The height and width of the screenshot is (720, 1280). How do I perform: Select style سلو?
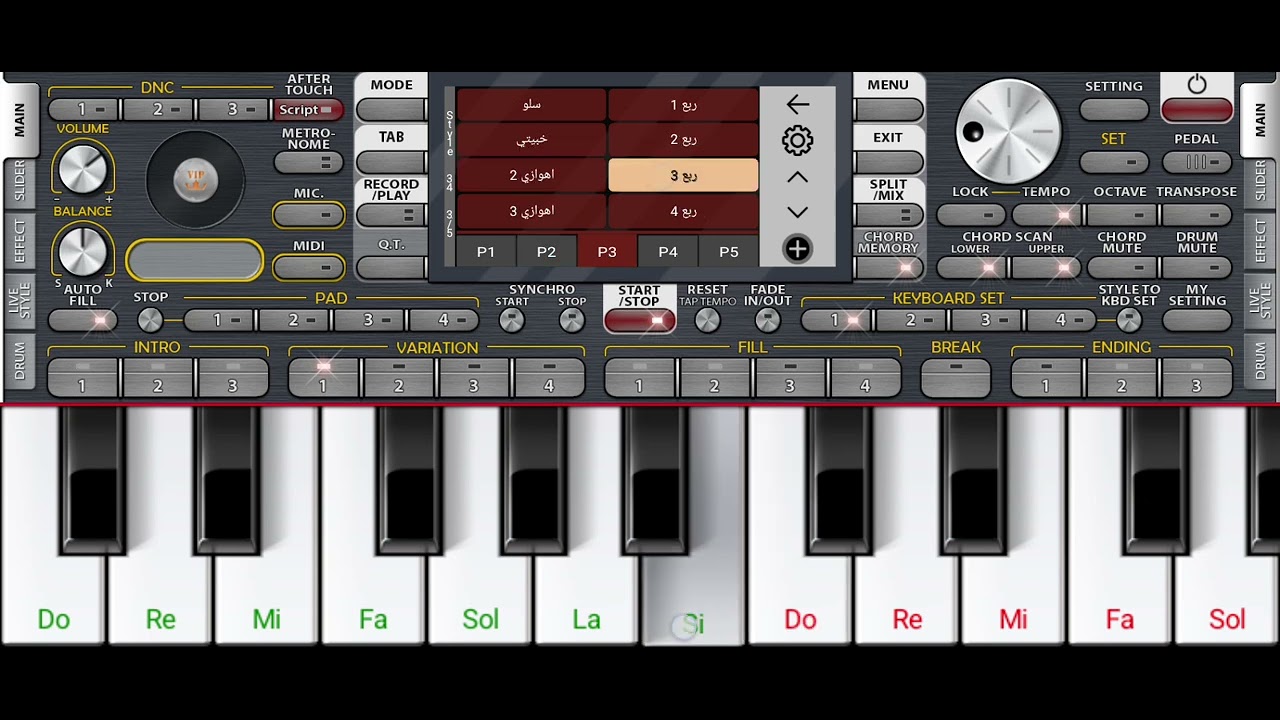click(x=532, y=105)
